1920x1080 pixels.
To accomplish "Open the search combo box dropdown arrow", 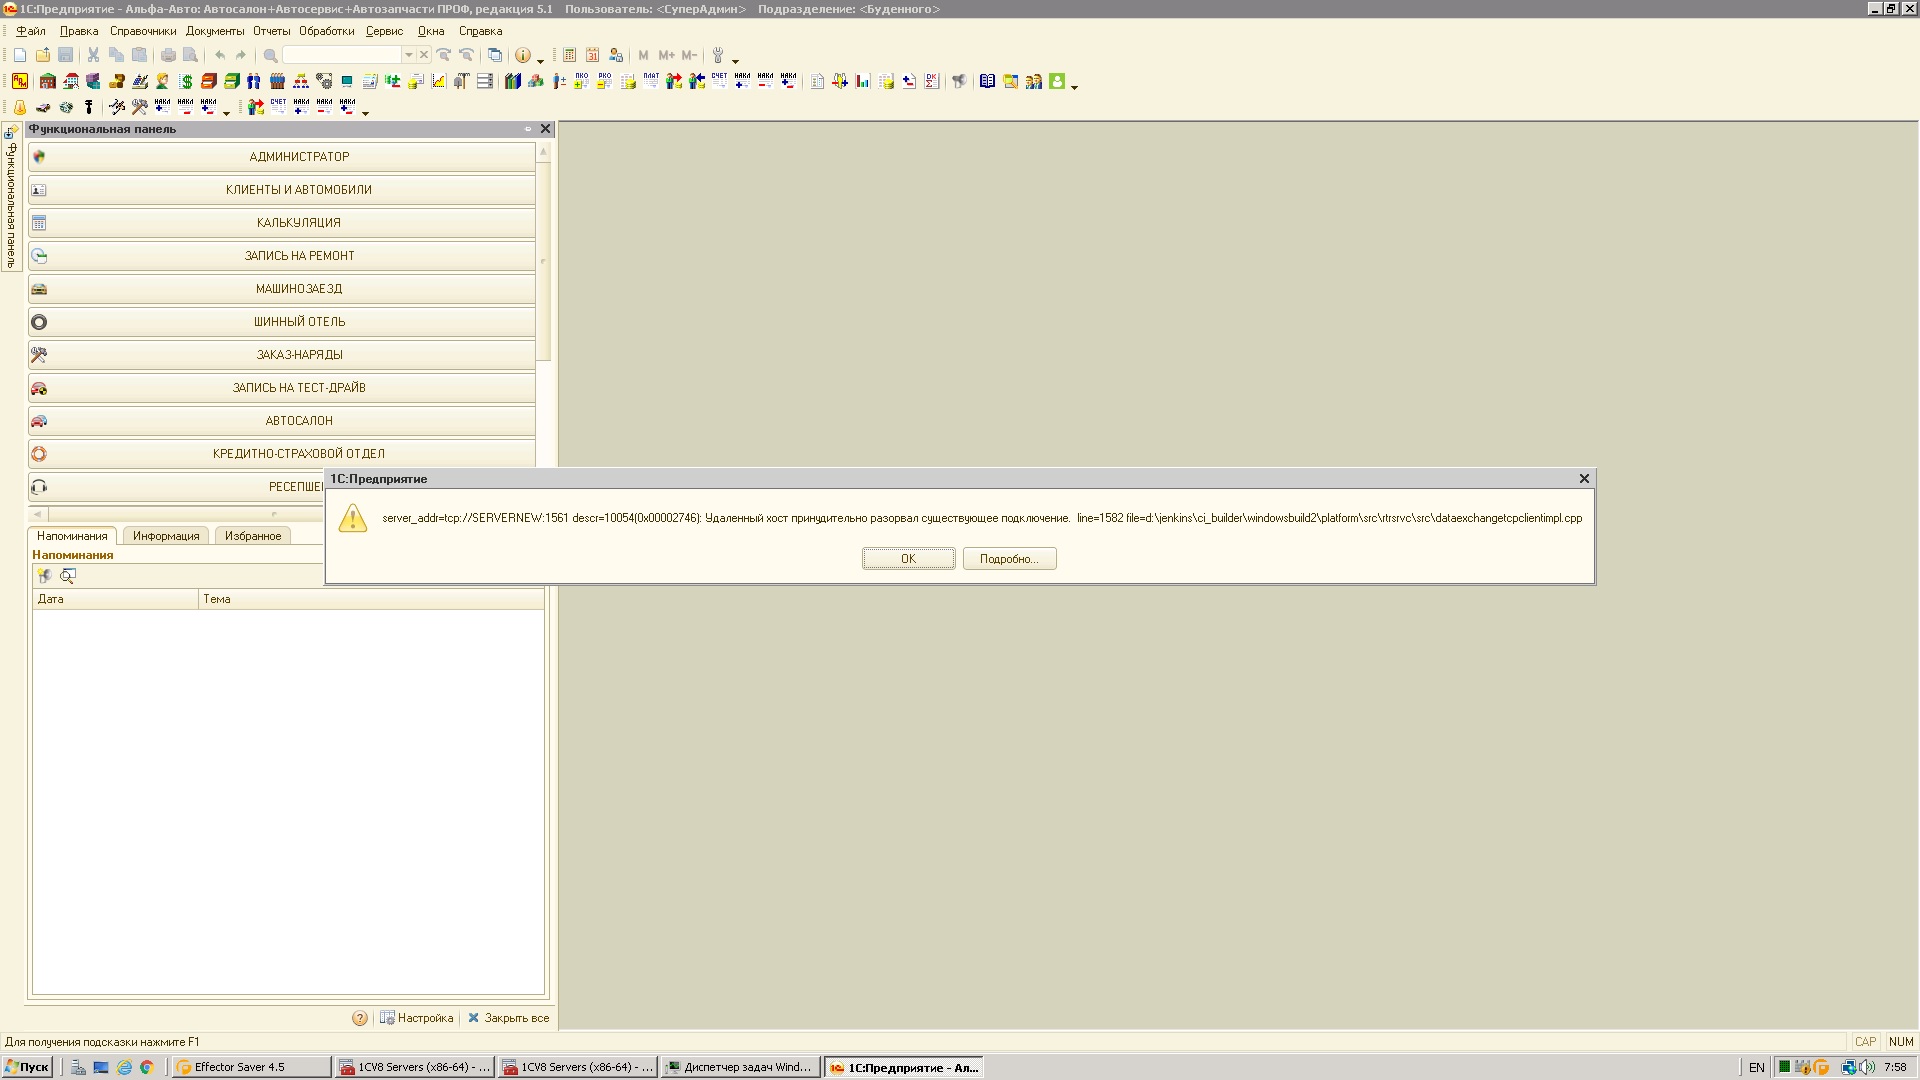I will click(408, 55).
